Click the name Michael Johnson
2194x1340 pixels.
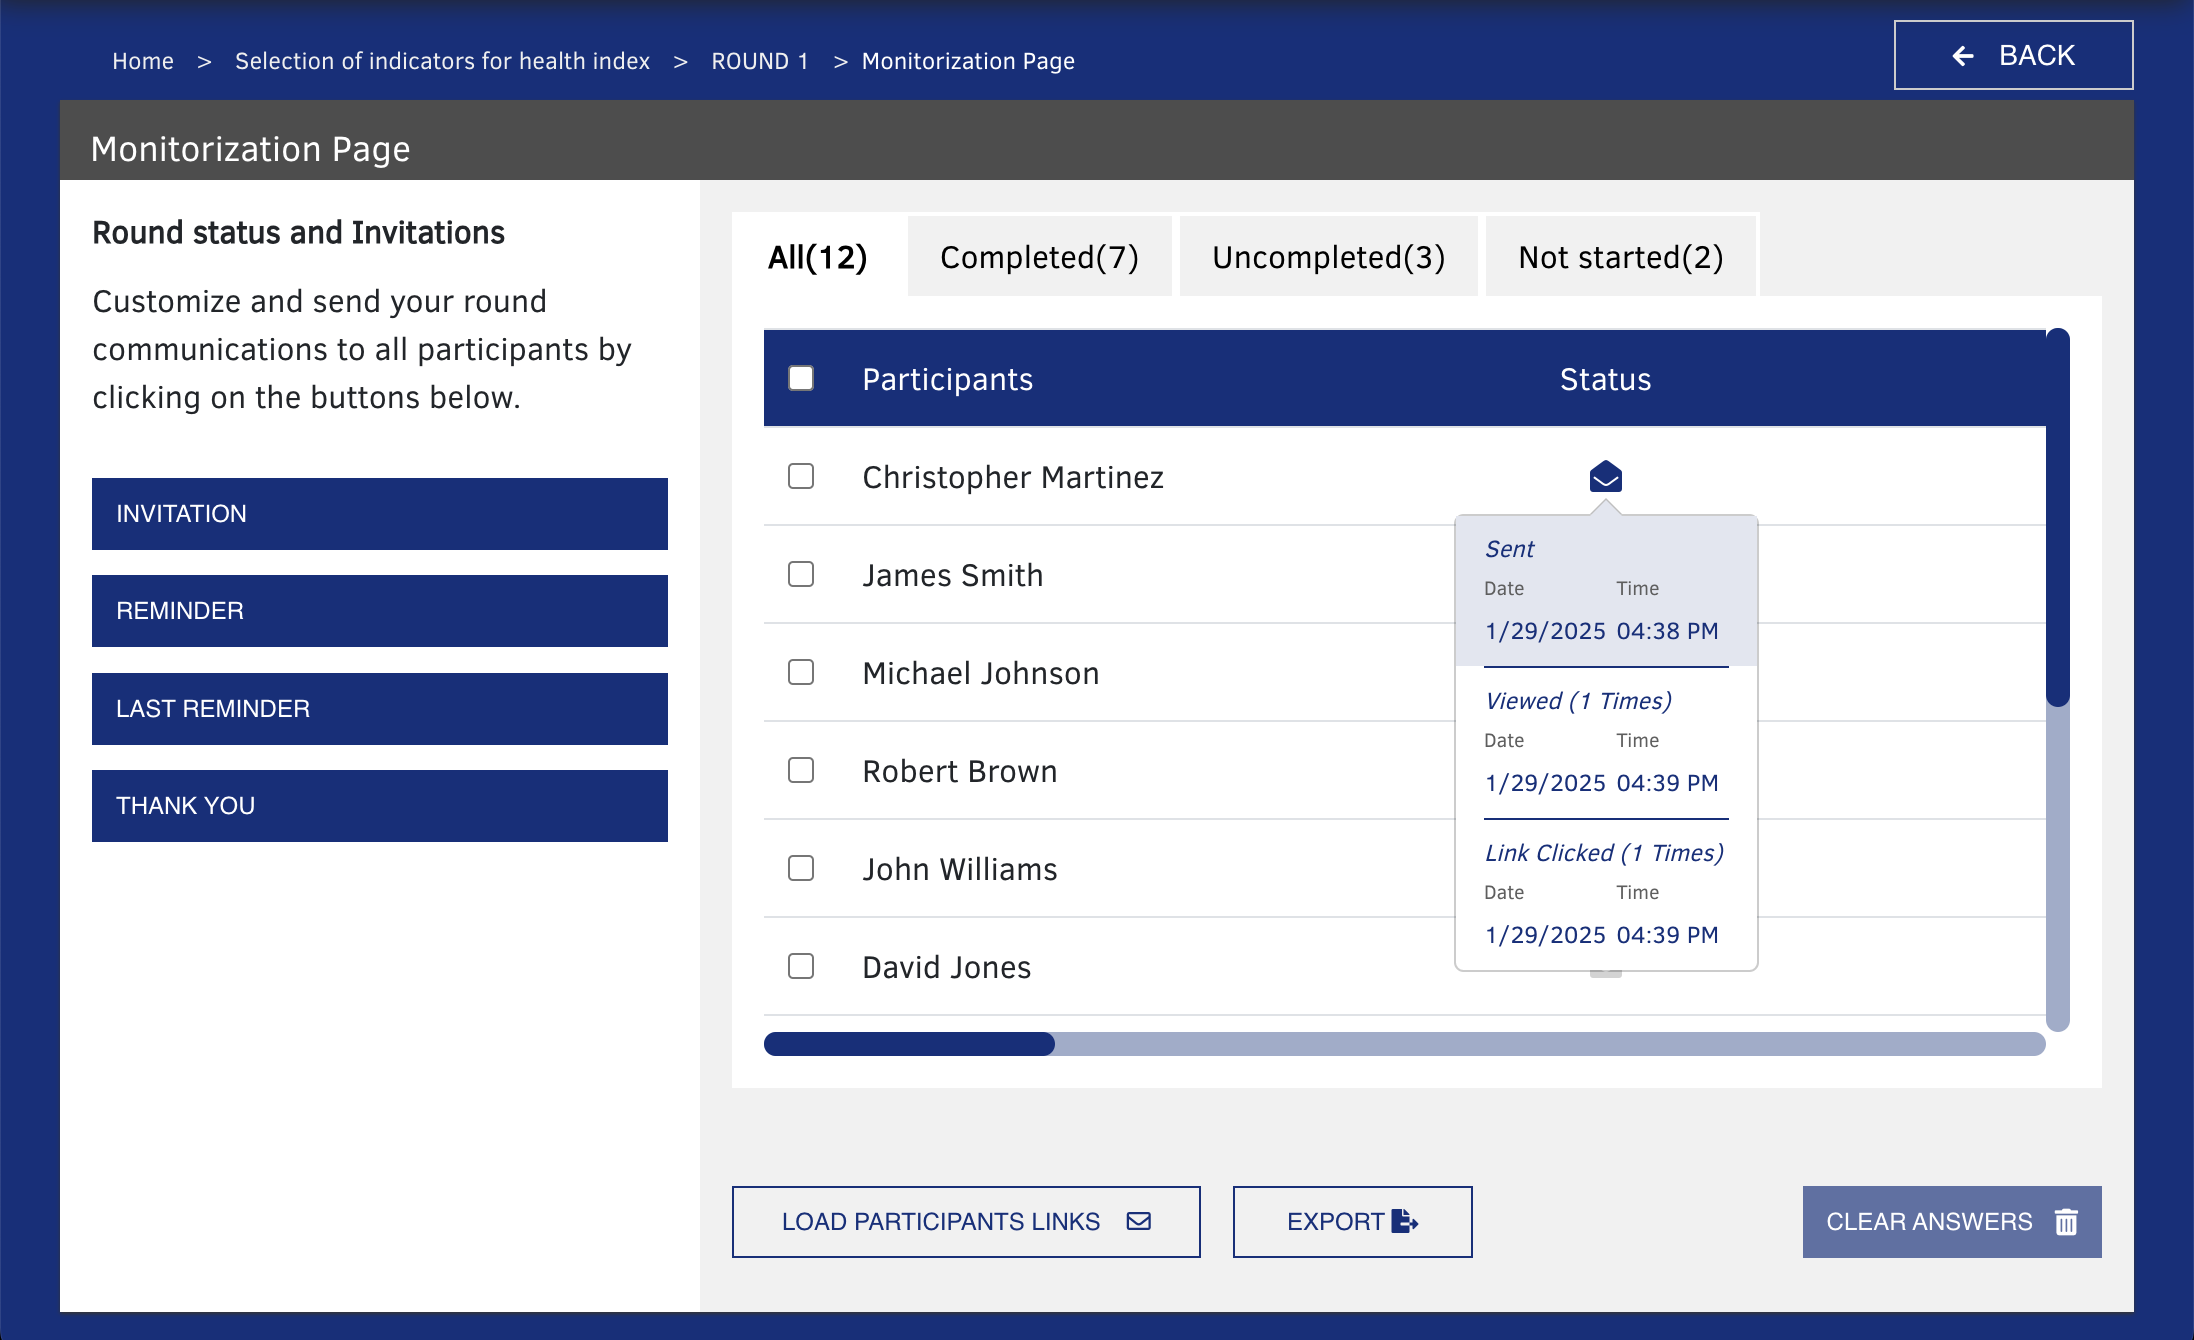980,673
